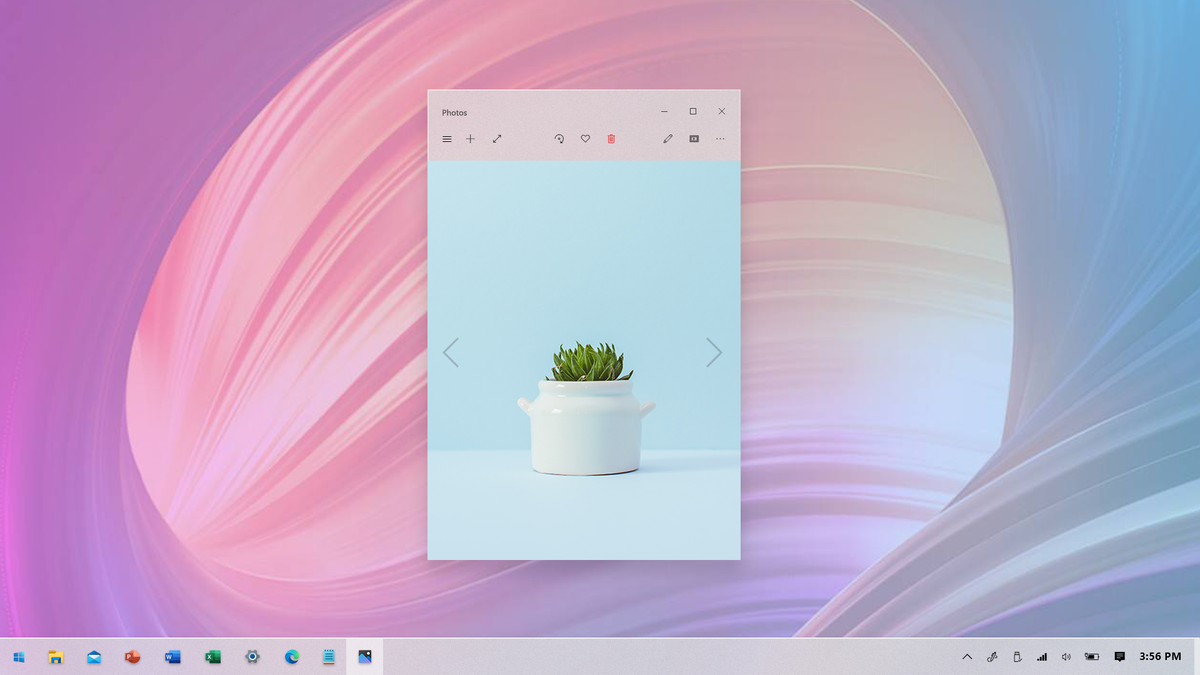The width and height of the screenshot is (1200, 675).
Task: Click the Photos window title text
Action: click(x=454, y=113)
